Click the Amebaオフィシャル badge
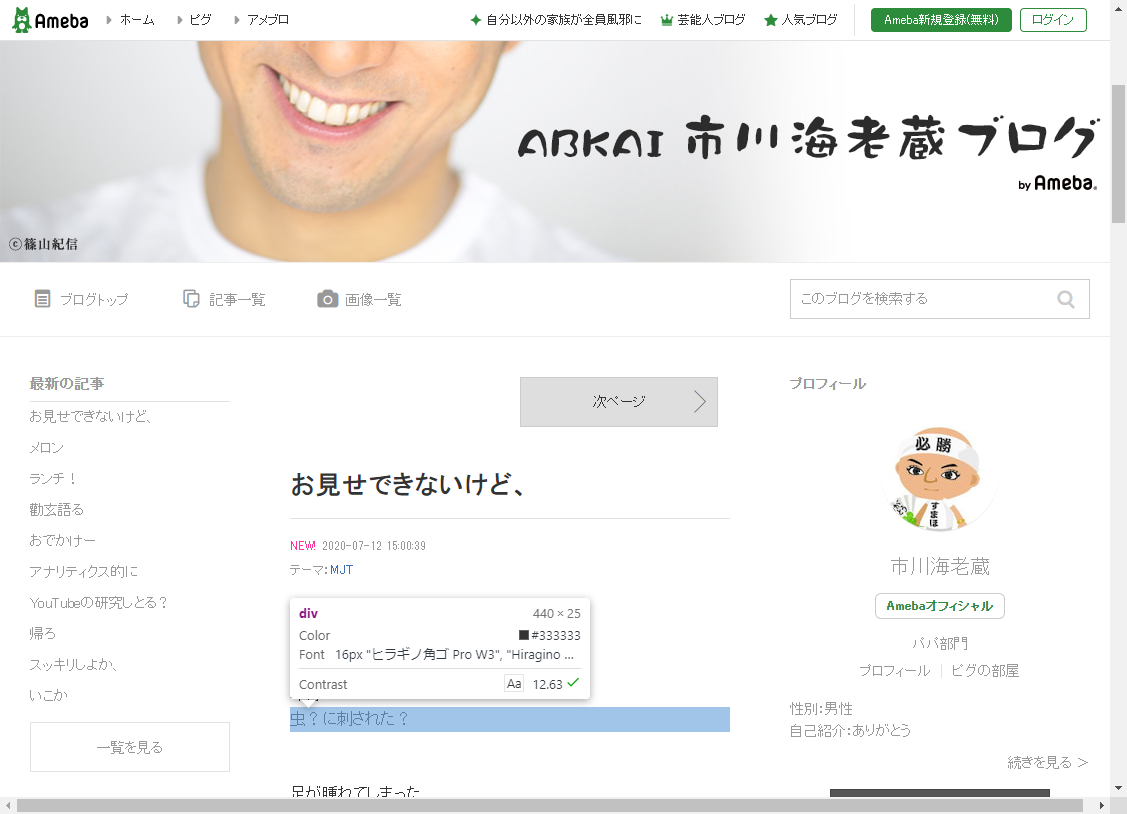The image size is (1127, 814). [940, 606]
